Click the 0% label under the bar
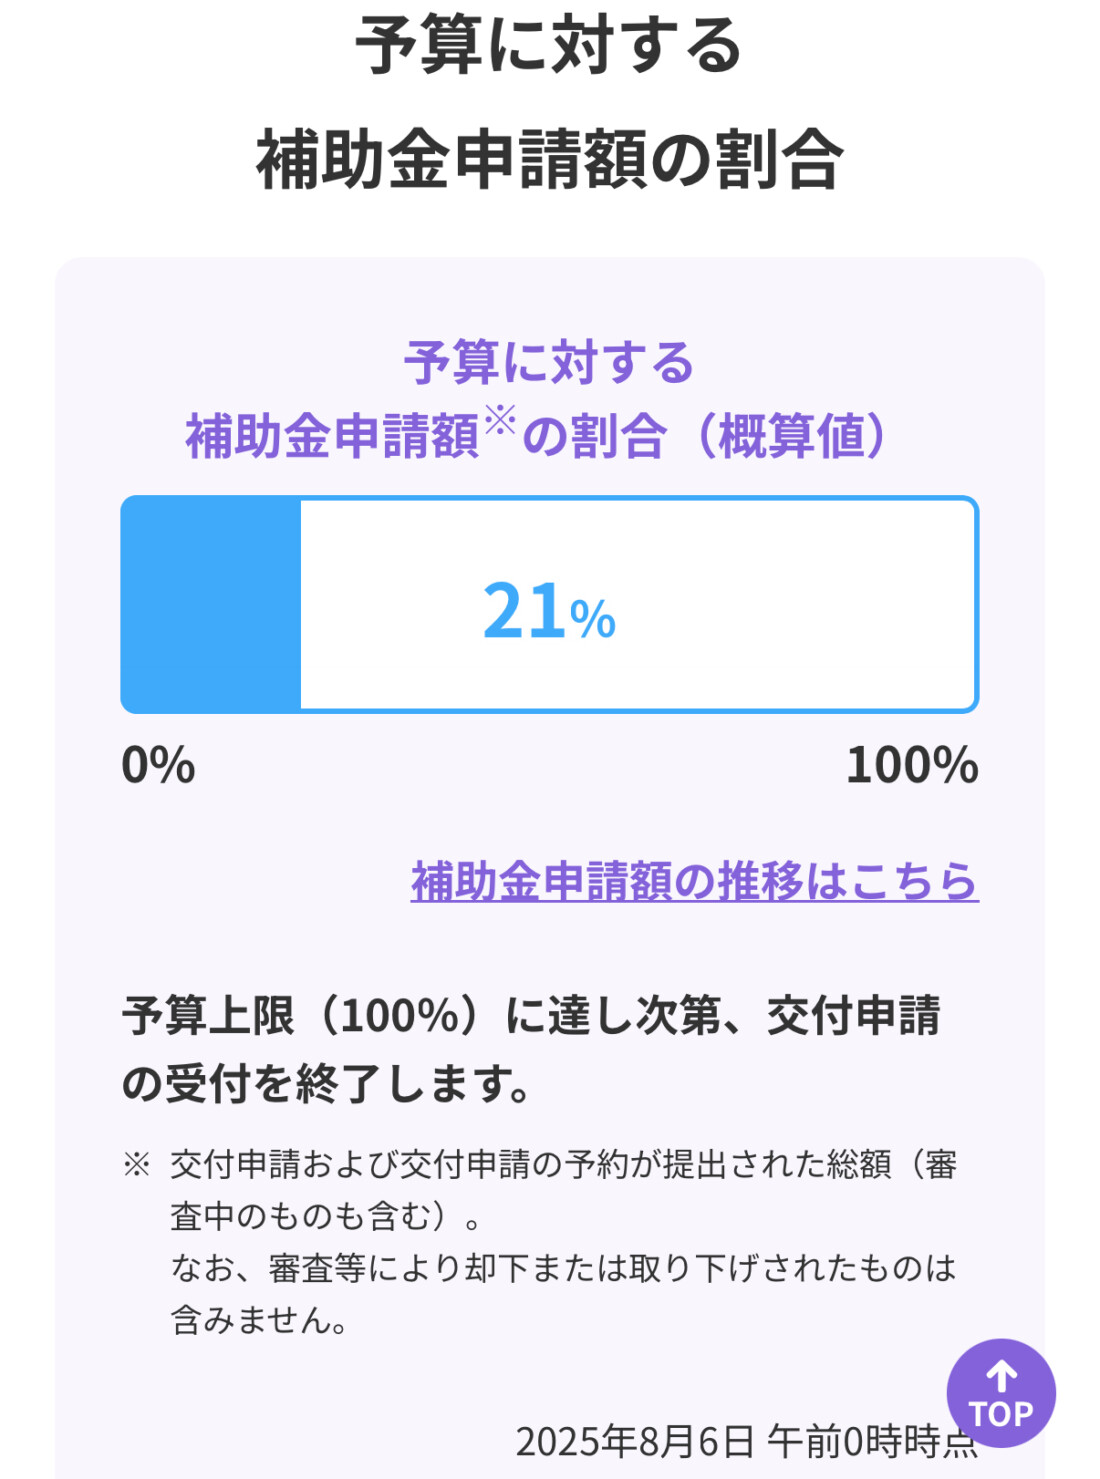 coord(158,766)
